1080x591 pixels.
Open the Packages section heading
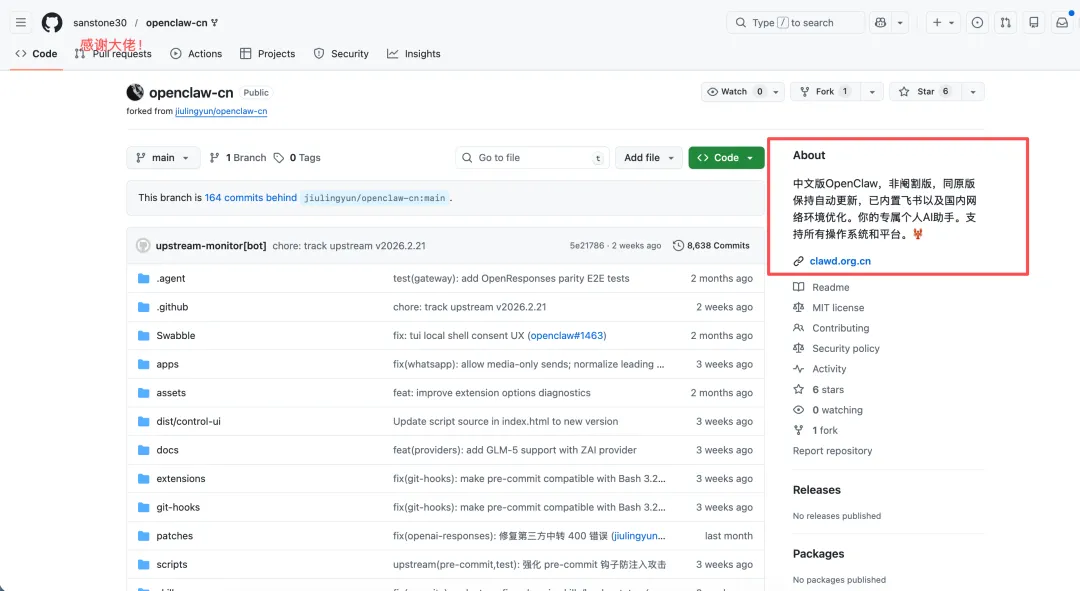818,554
